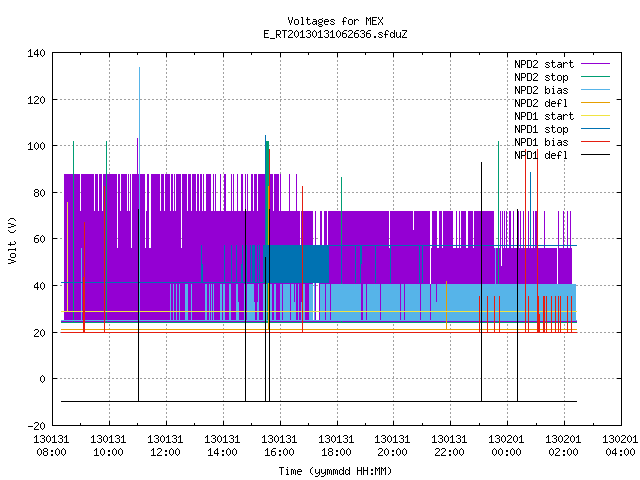Click the x-axis tick '130131 22:00'
The width and height of the screenshot is (640, 480).
click(x=449, y=446)
